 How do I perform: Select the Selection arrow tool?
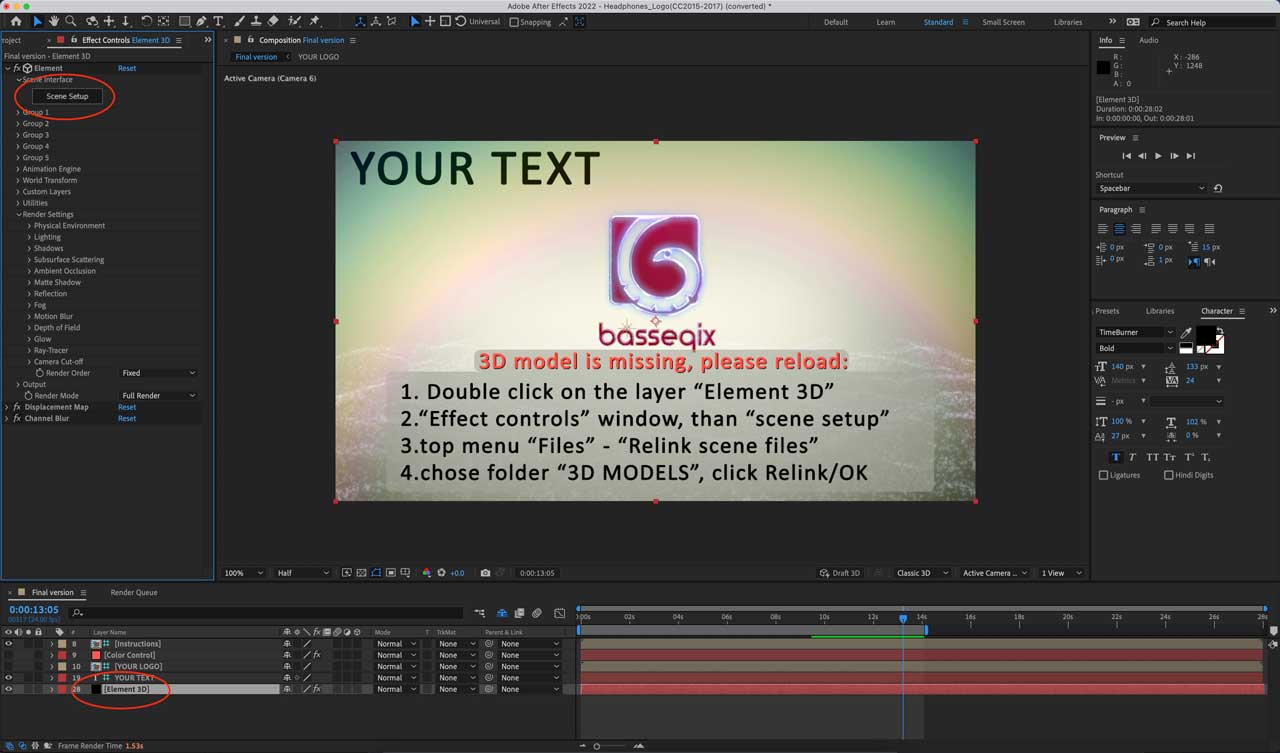coord(38,21)
